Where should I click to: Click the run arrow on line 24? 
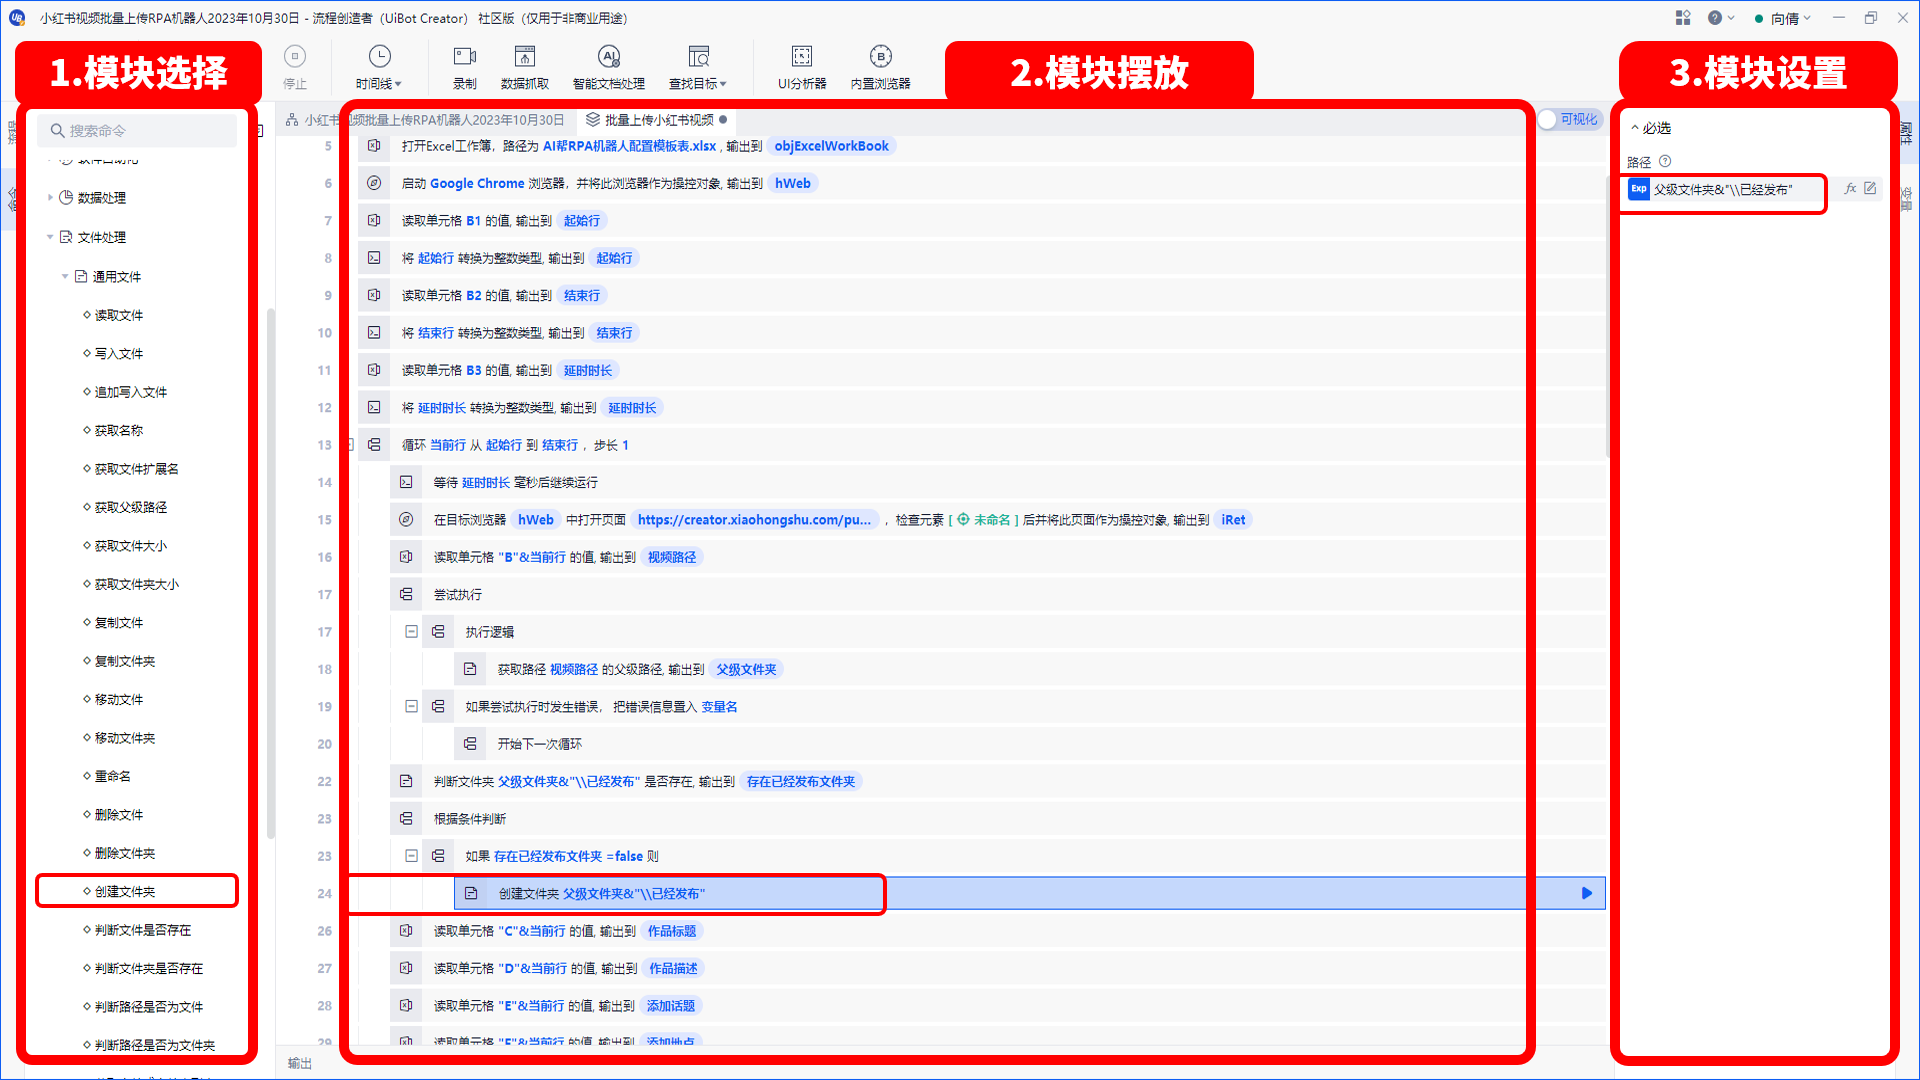pyautogui.click(x=1586, y=893)
